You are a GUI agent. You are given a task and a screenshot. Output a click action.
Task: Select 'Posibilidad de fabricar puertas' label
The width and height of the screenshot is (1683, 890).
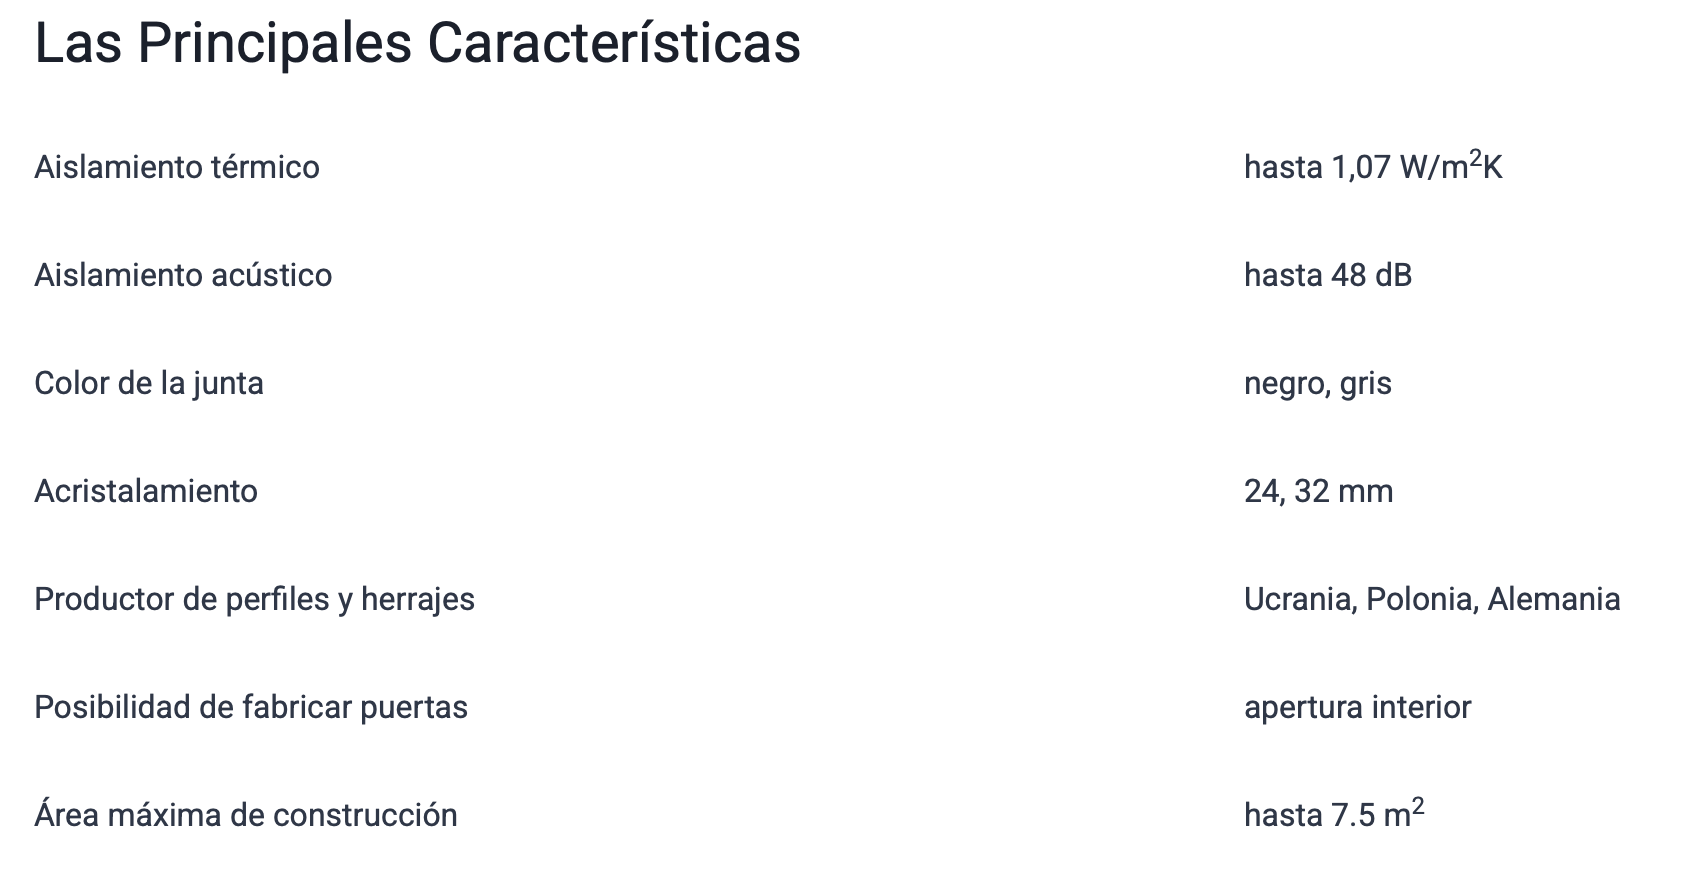pos(251,707)
